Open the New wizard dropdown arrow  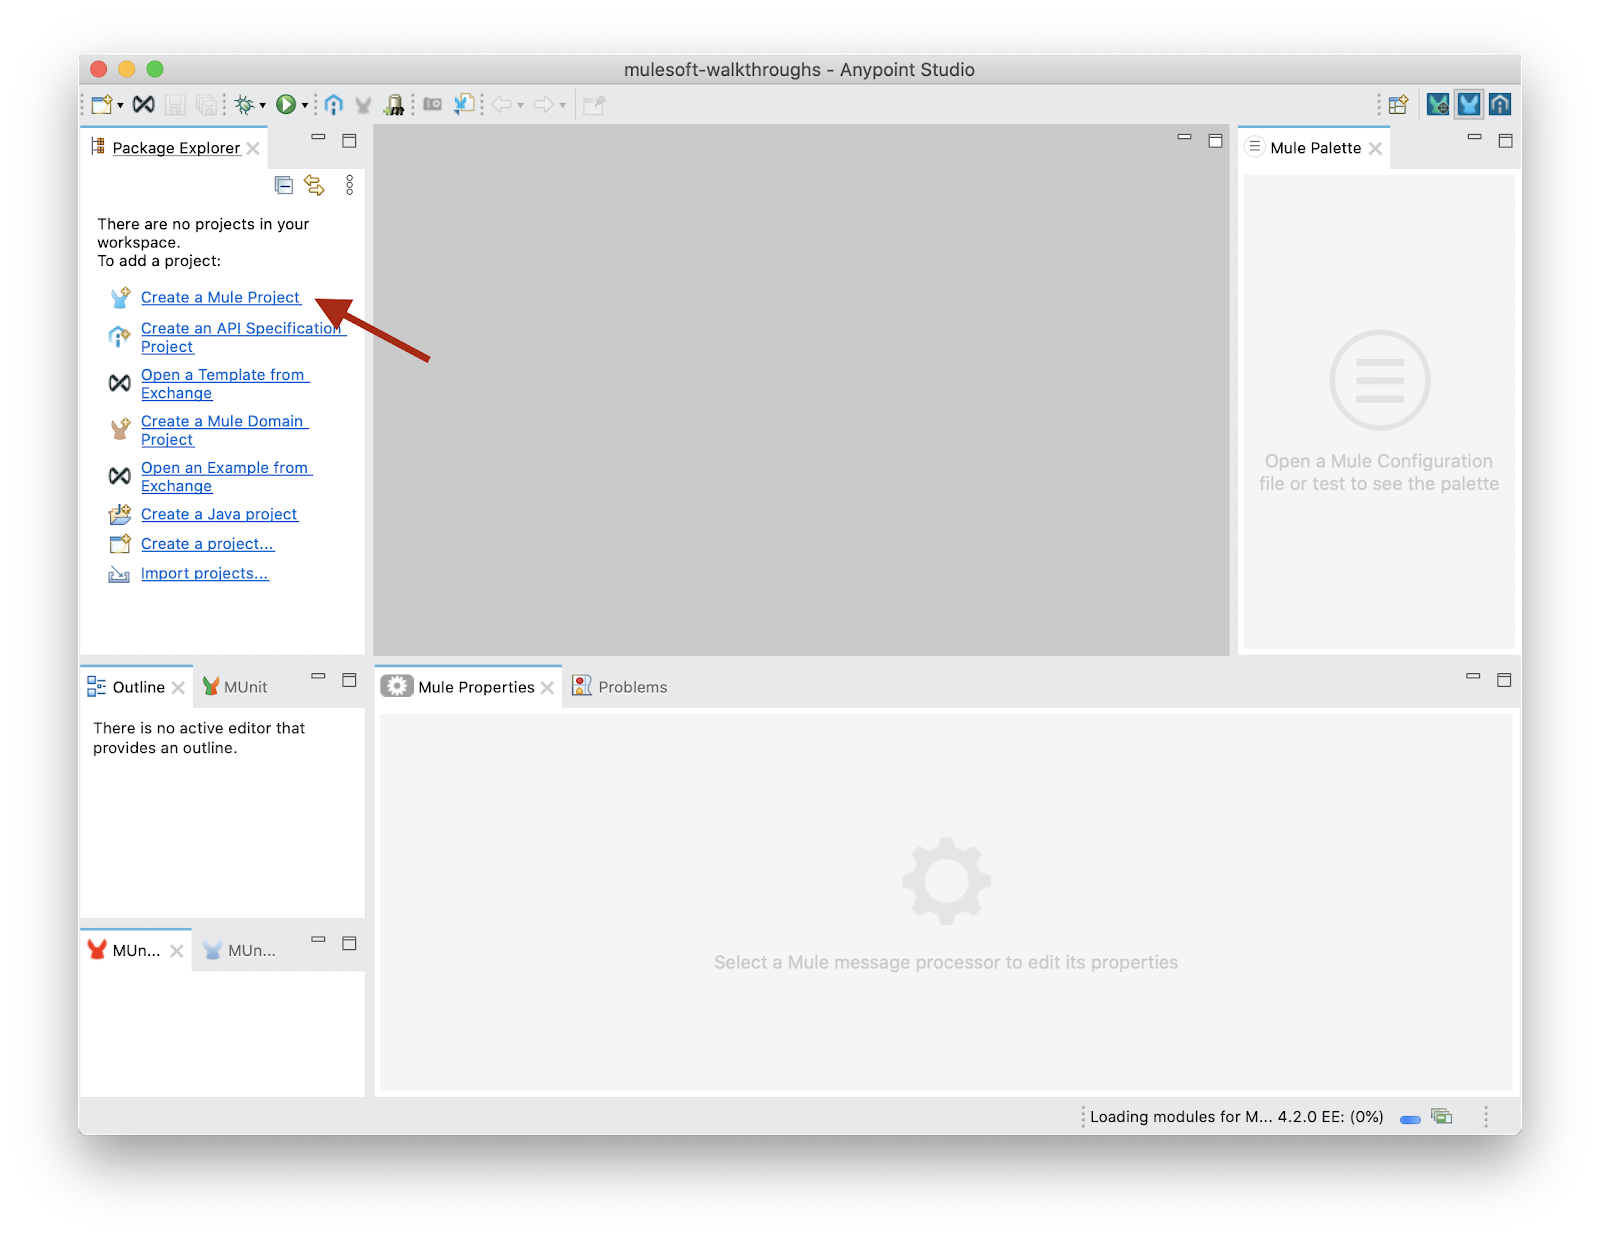tap(120, 105)
